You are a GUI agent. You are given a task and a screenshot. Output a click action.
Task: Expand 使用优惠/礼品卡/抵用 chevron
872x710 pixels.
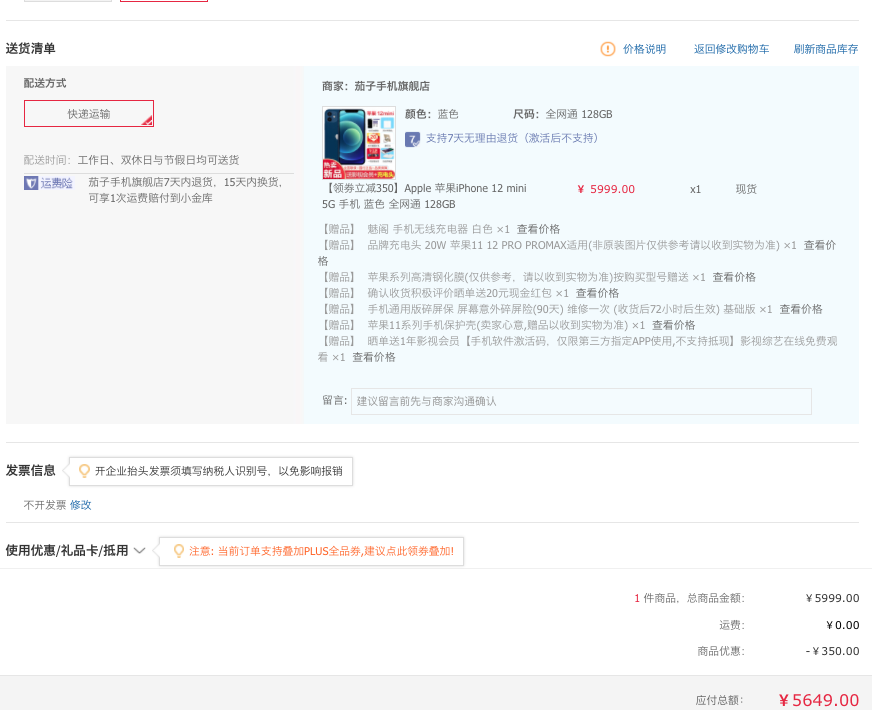(x=140, y=551)
